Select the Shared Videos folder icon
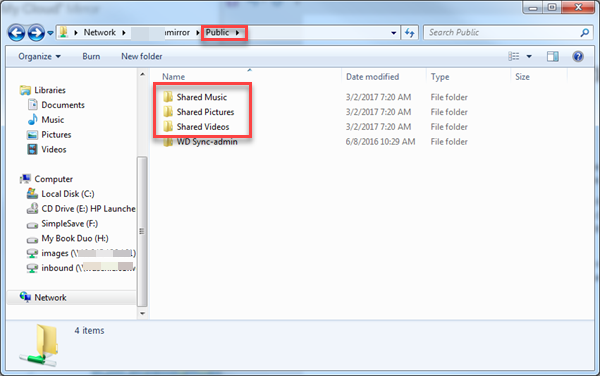This screenshot has width=600, height=376. click(168, 127)
